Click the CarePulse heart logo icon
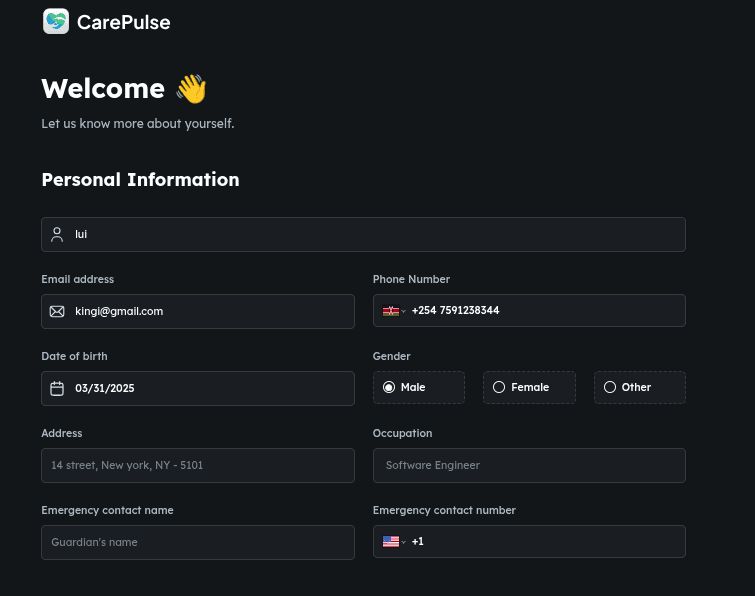The height and width of the screenshot is (596, 755). pyautogui.click(x=56, y=21)
